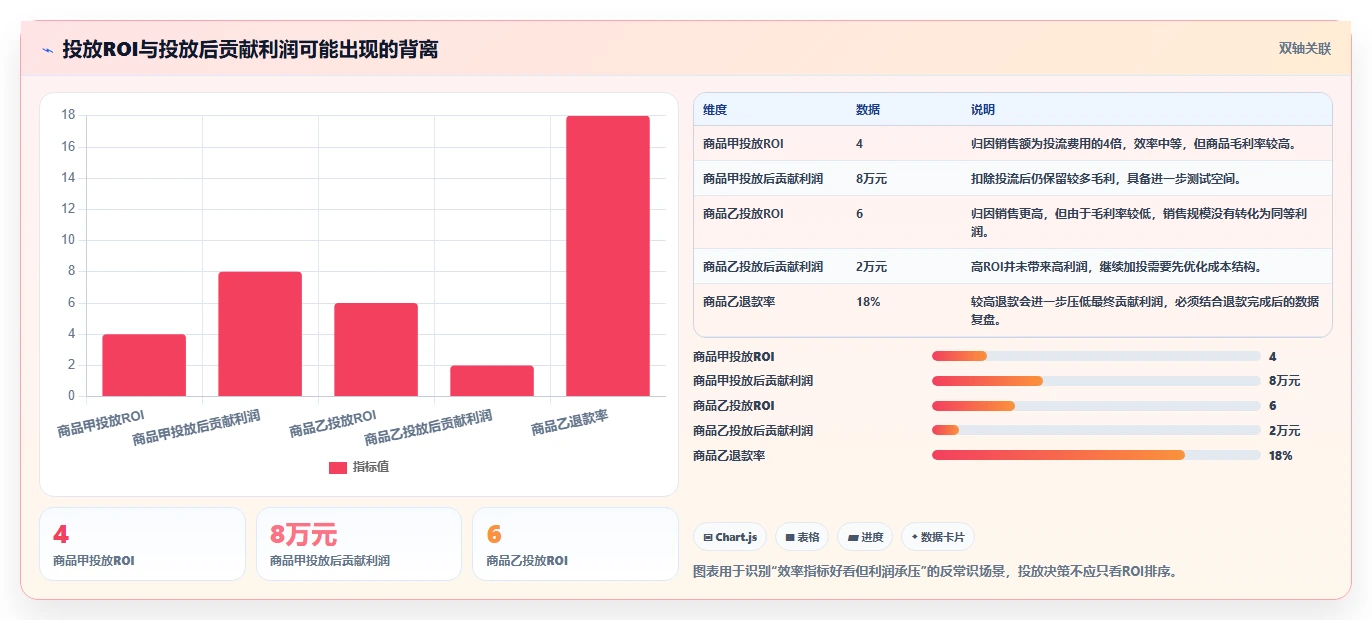This screenshot has height=620, width=1372.
Task: Click description starting 归因销售额为投流费用的4倍
Action: coord(1134,144)
